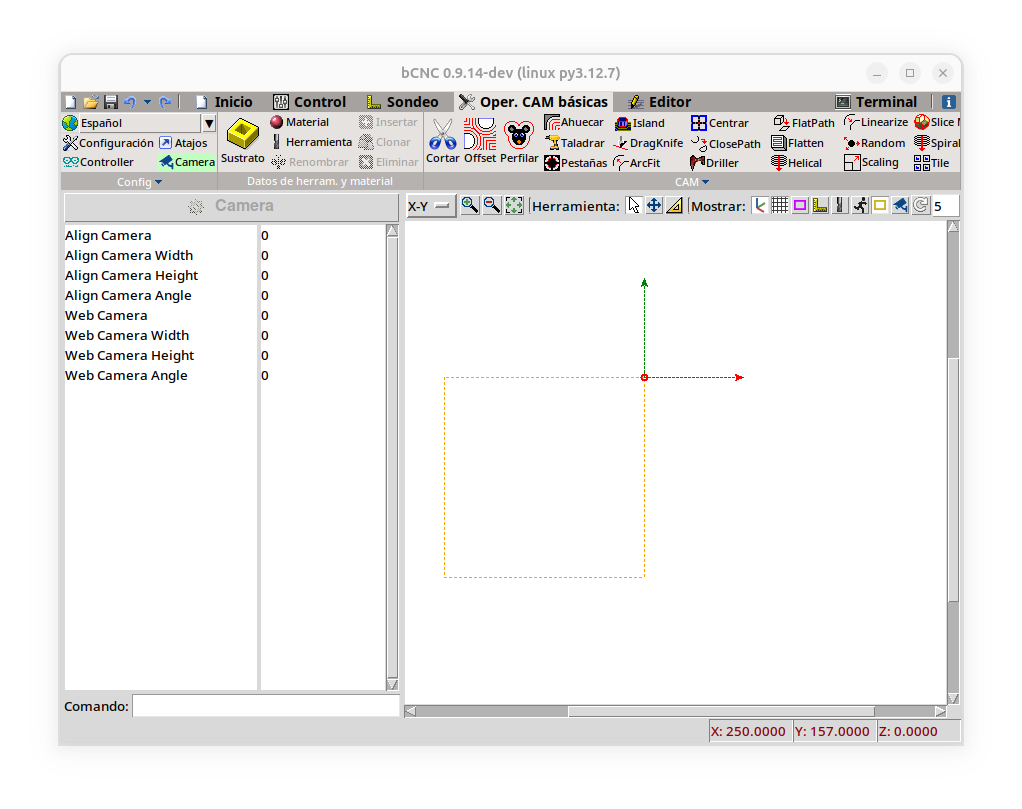Open the Atajos shortcuts page
Image resolution: width=1022 pixels, height=809 pixels.
click(183, 143)
